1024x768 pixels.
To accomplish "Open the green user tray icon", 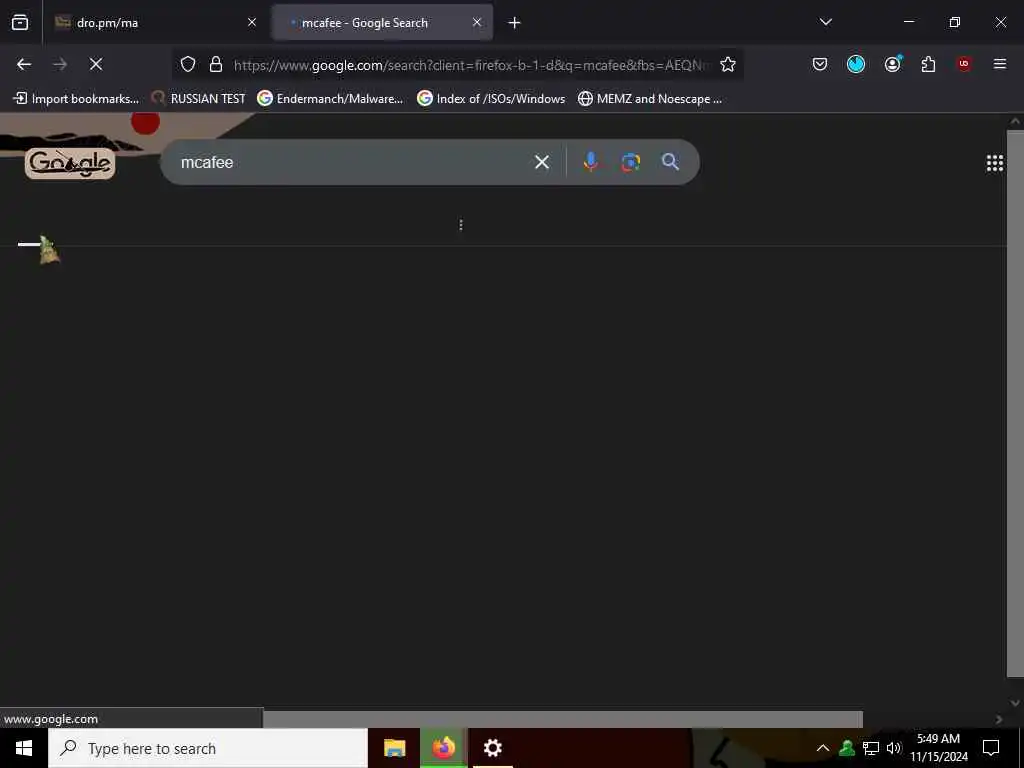I will coord(847,748).
